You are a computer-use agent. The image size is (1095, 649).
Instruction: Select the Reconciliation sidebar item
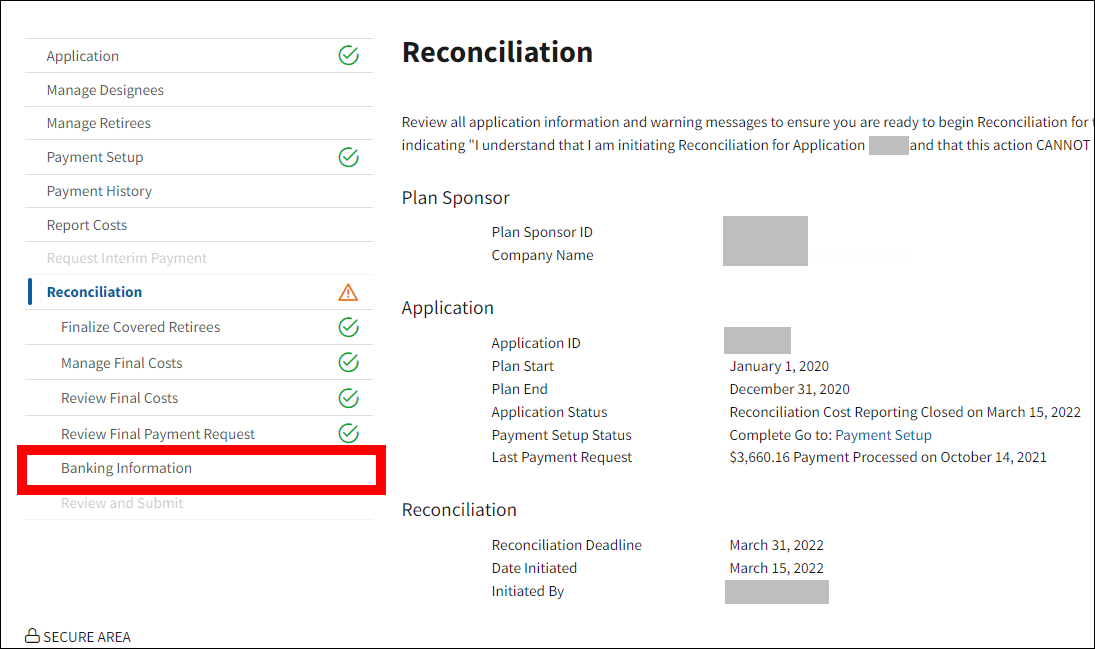coord(94,292)
